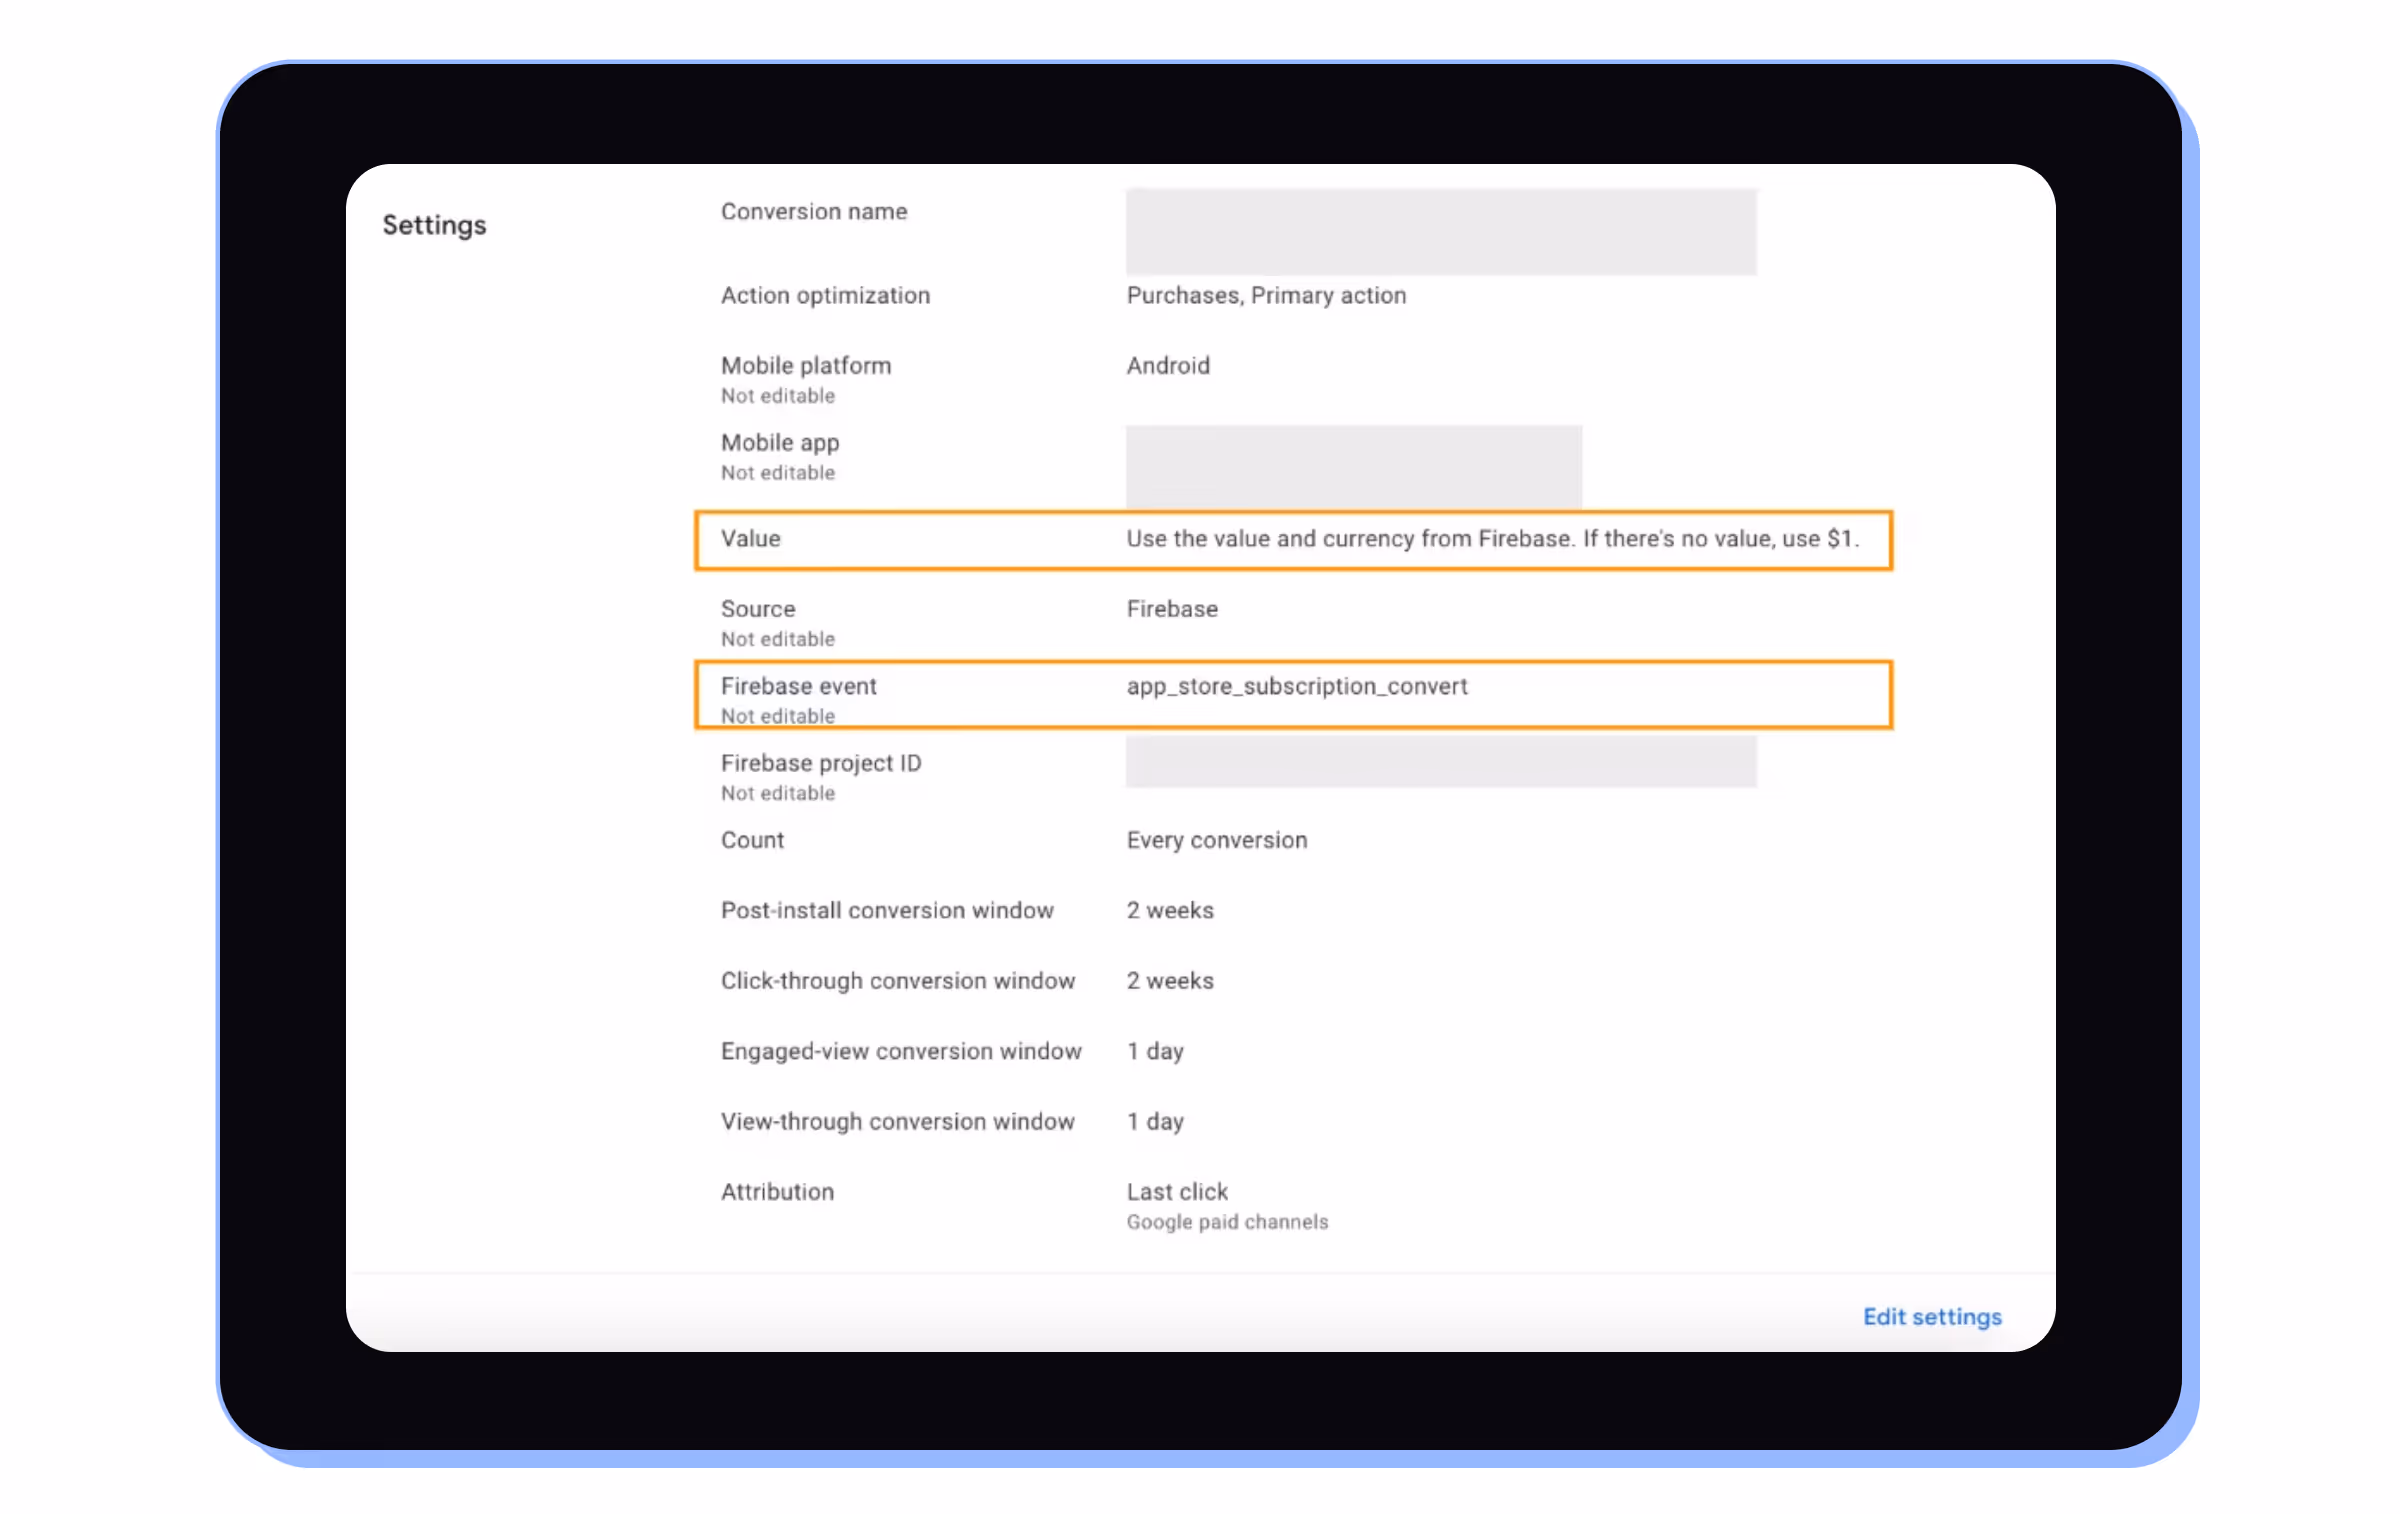Click the Engaged-view conversion window 1 day value

coord(1154,1051)
